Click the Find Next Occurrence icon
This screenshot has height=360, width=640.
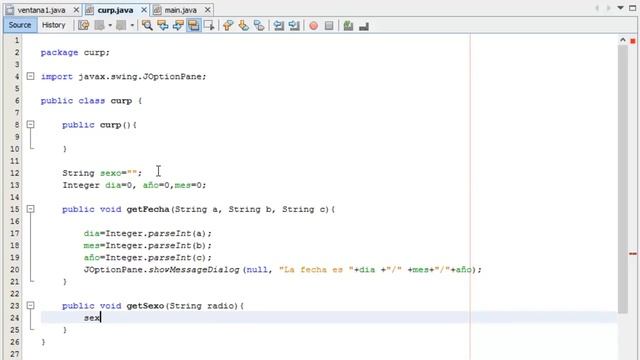tap(178, 26)
